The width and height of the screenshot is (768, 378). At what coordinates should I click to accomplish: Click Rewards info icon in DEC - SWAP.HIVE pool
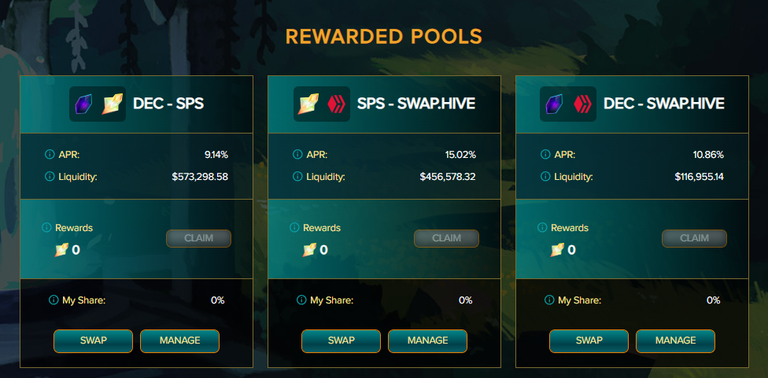[x=542, y=228]
